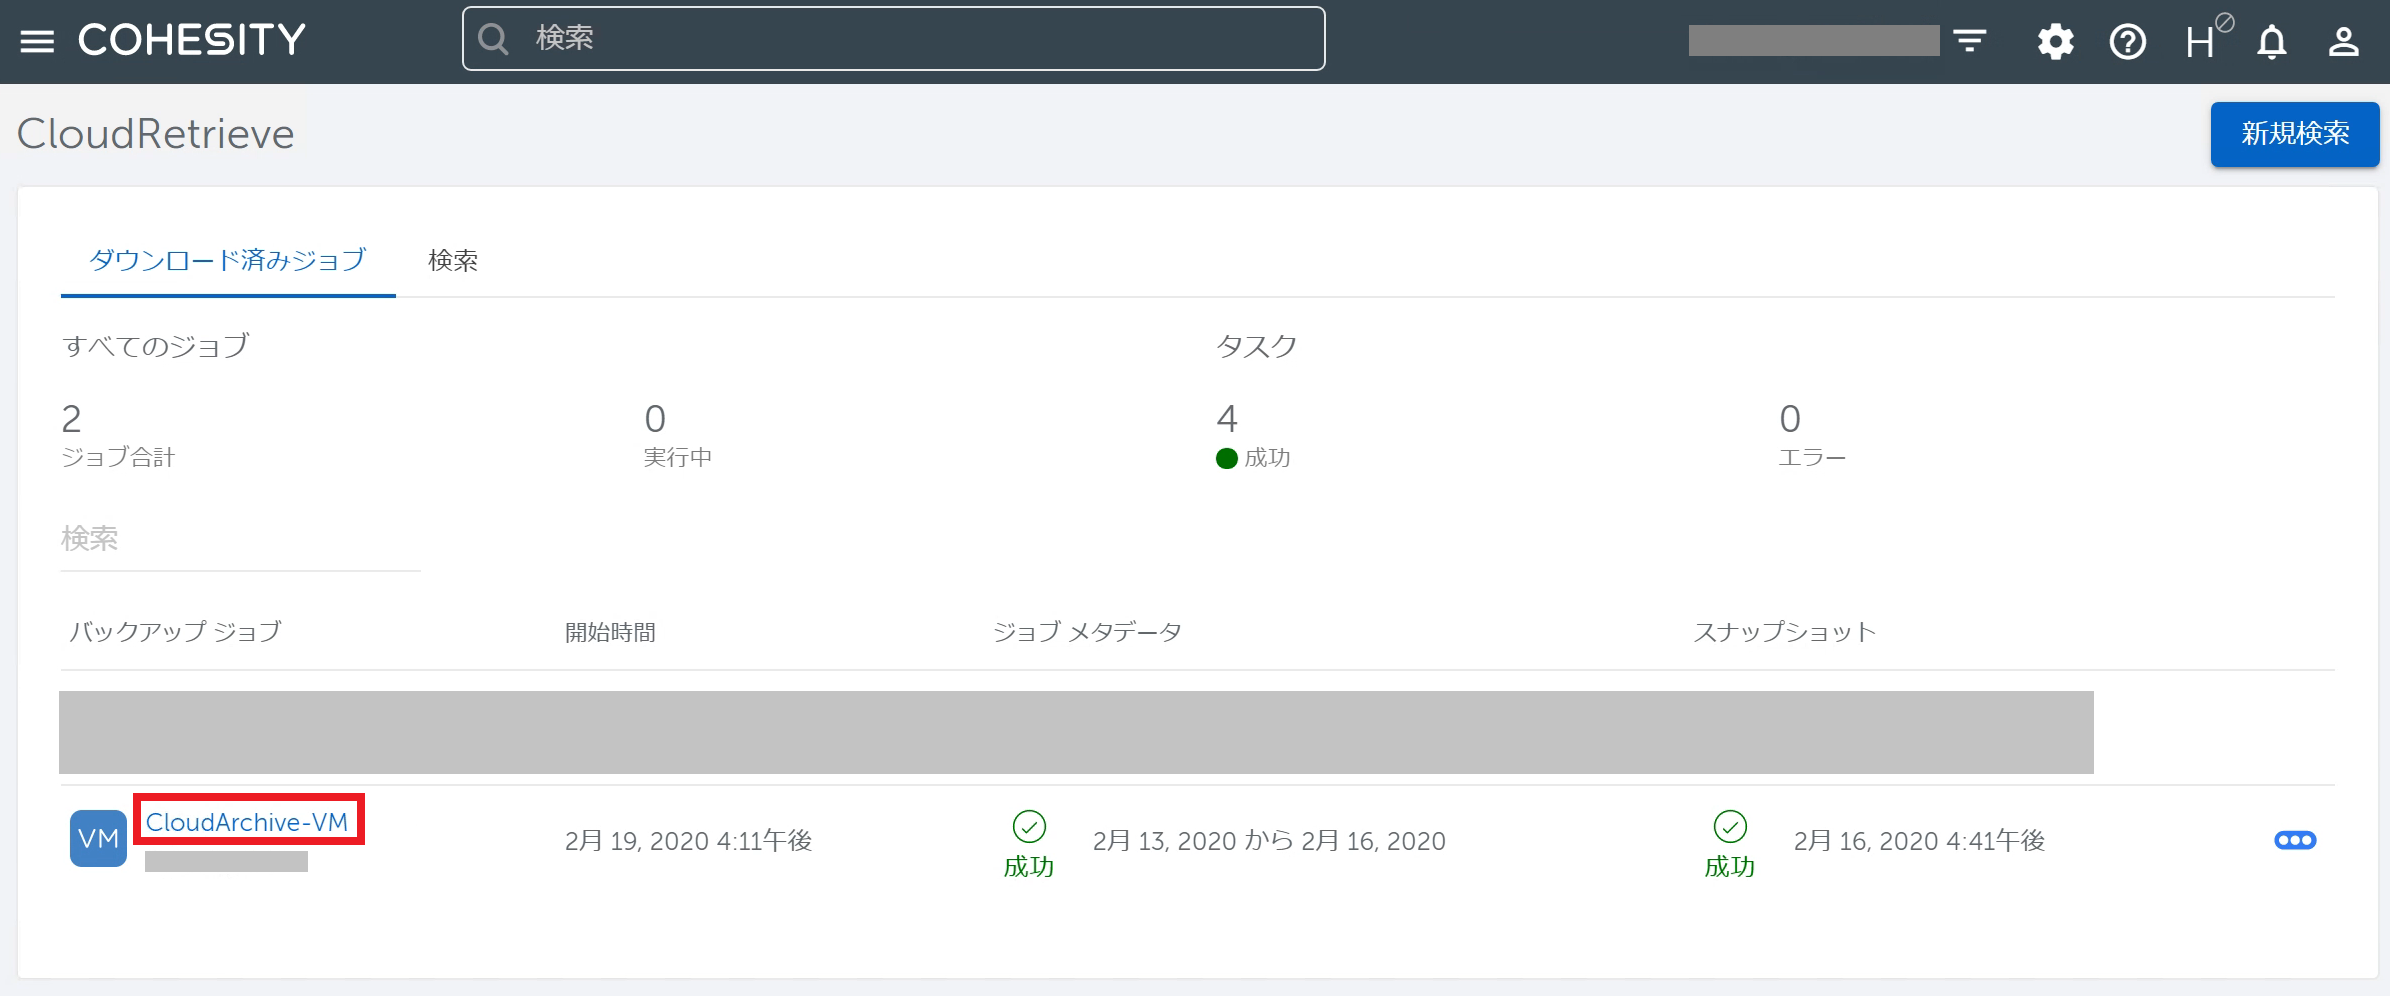This screenshot has width=2390, height=996.
Task: Click the Helios H status icon
Action: [2203, 41]
